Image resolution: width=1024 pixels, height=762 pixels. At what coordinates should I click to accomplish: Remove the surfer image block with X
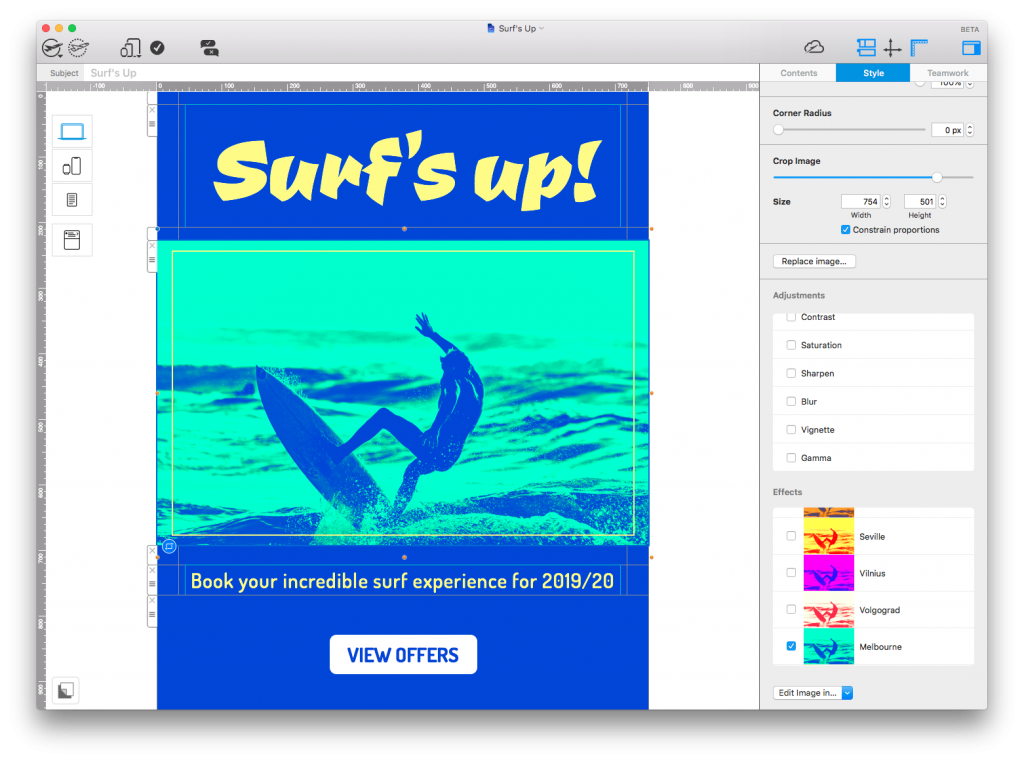(x=152, y=246)
